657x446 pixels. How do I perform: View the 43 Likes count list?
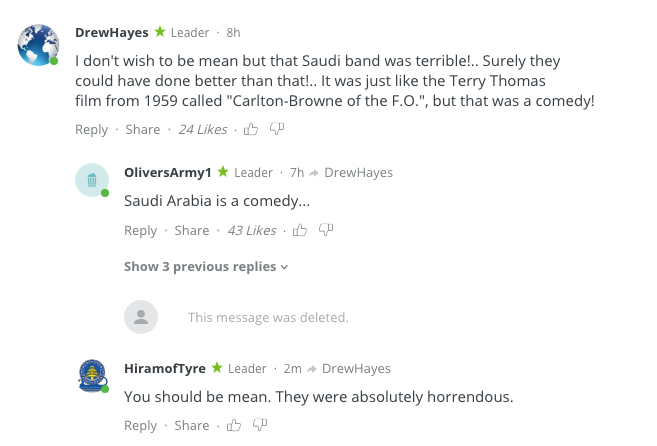[x=251, y=230]
